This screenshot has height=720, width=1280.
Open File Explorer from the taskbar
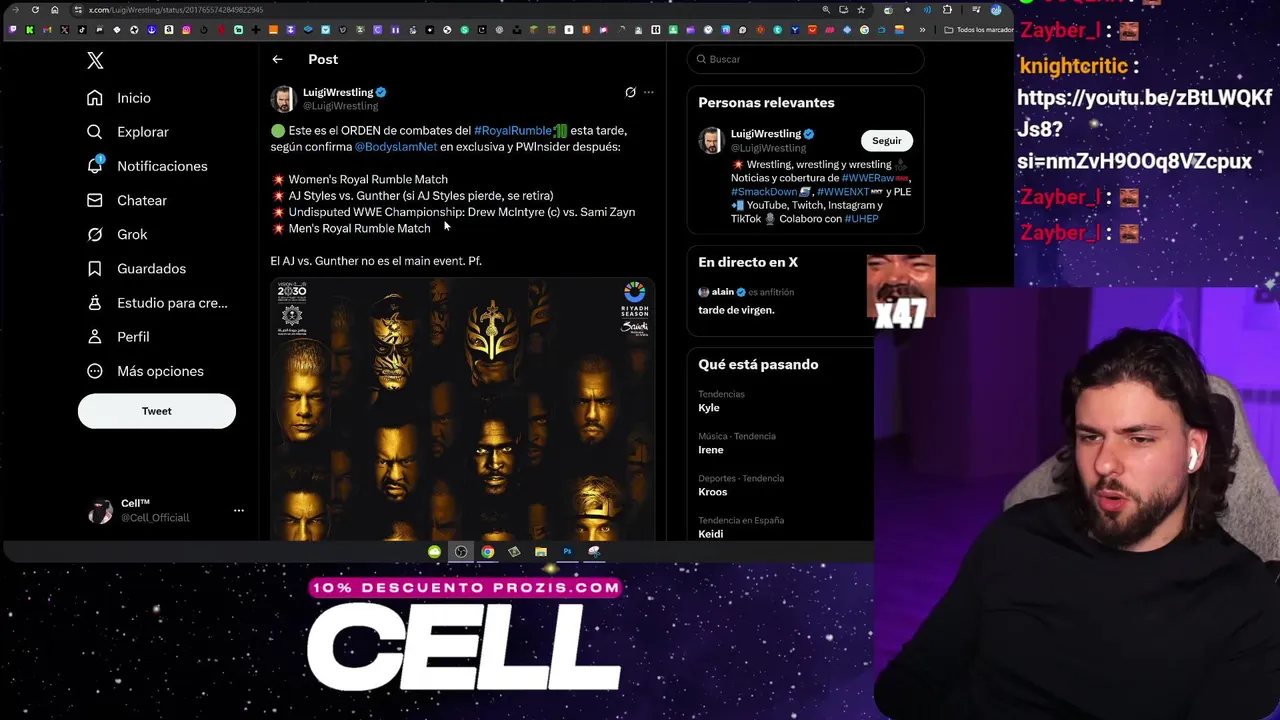541,552
